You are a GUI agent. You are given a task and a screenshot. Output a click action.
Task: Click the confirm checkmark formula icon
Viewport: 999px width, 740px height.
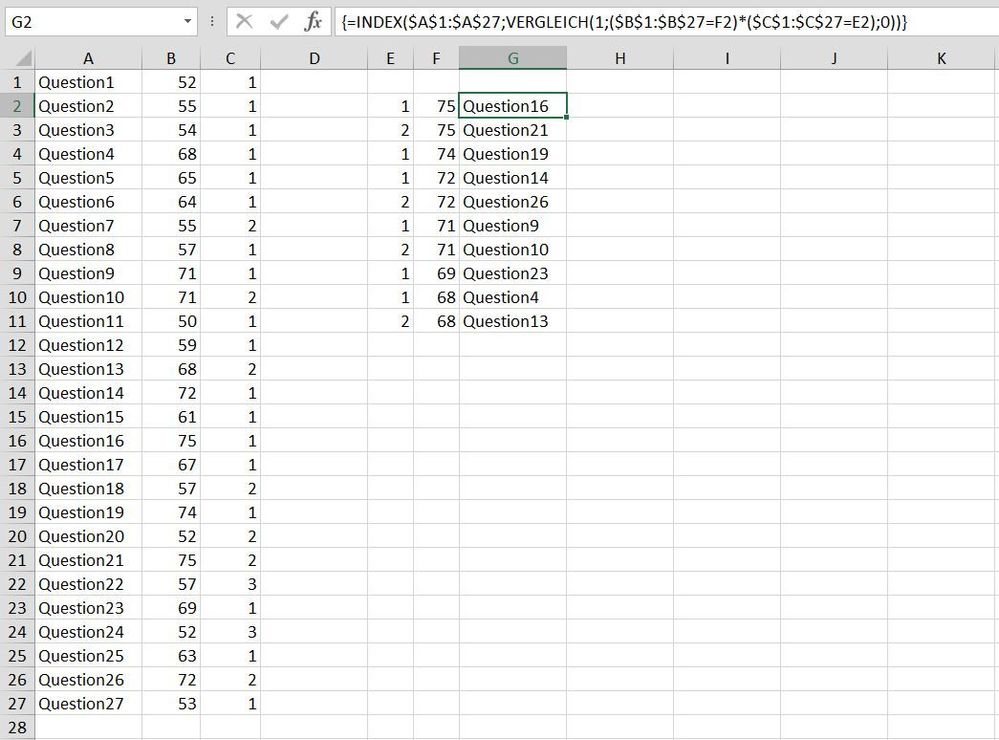tap(278, 22)
